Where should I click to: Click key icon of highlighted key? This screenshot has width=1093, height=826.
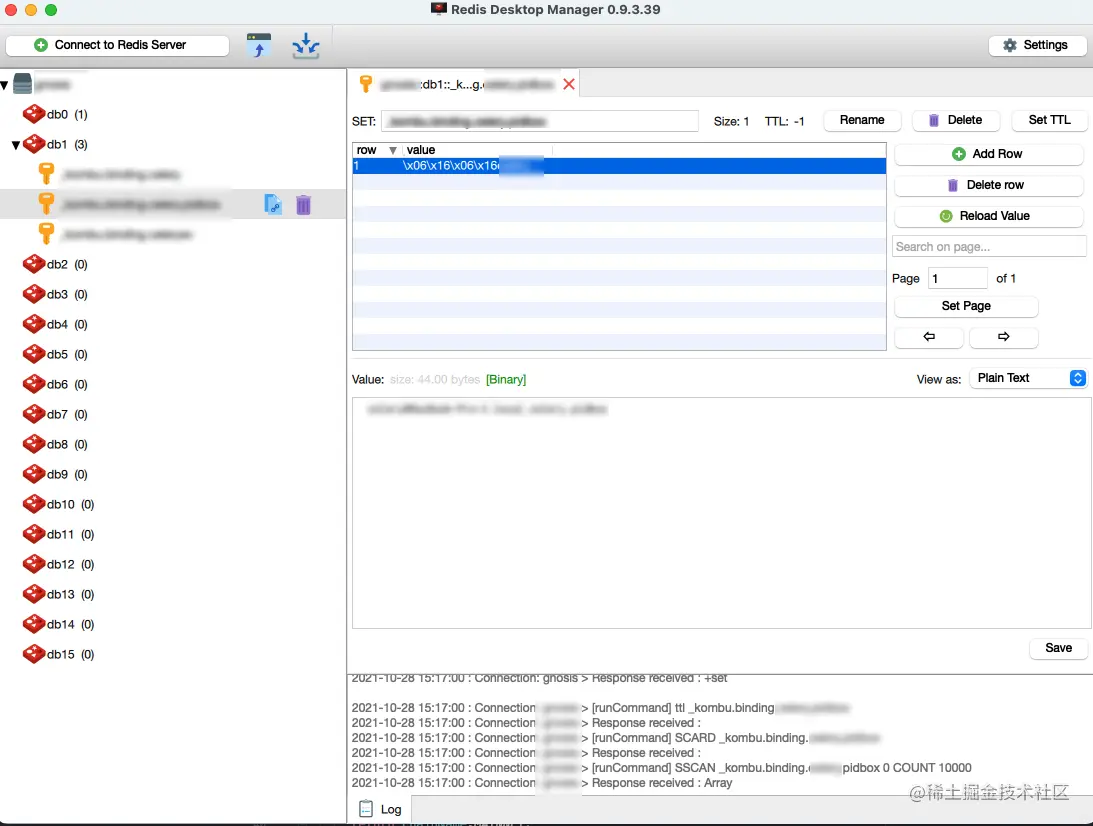coord(46,204)
